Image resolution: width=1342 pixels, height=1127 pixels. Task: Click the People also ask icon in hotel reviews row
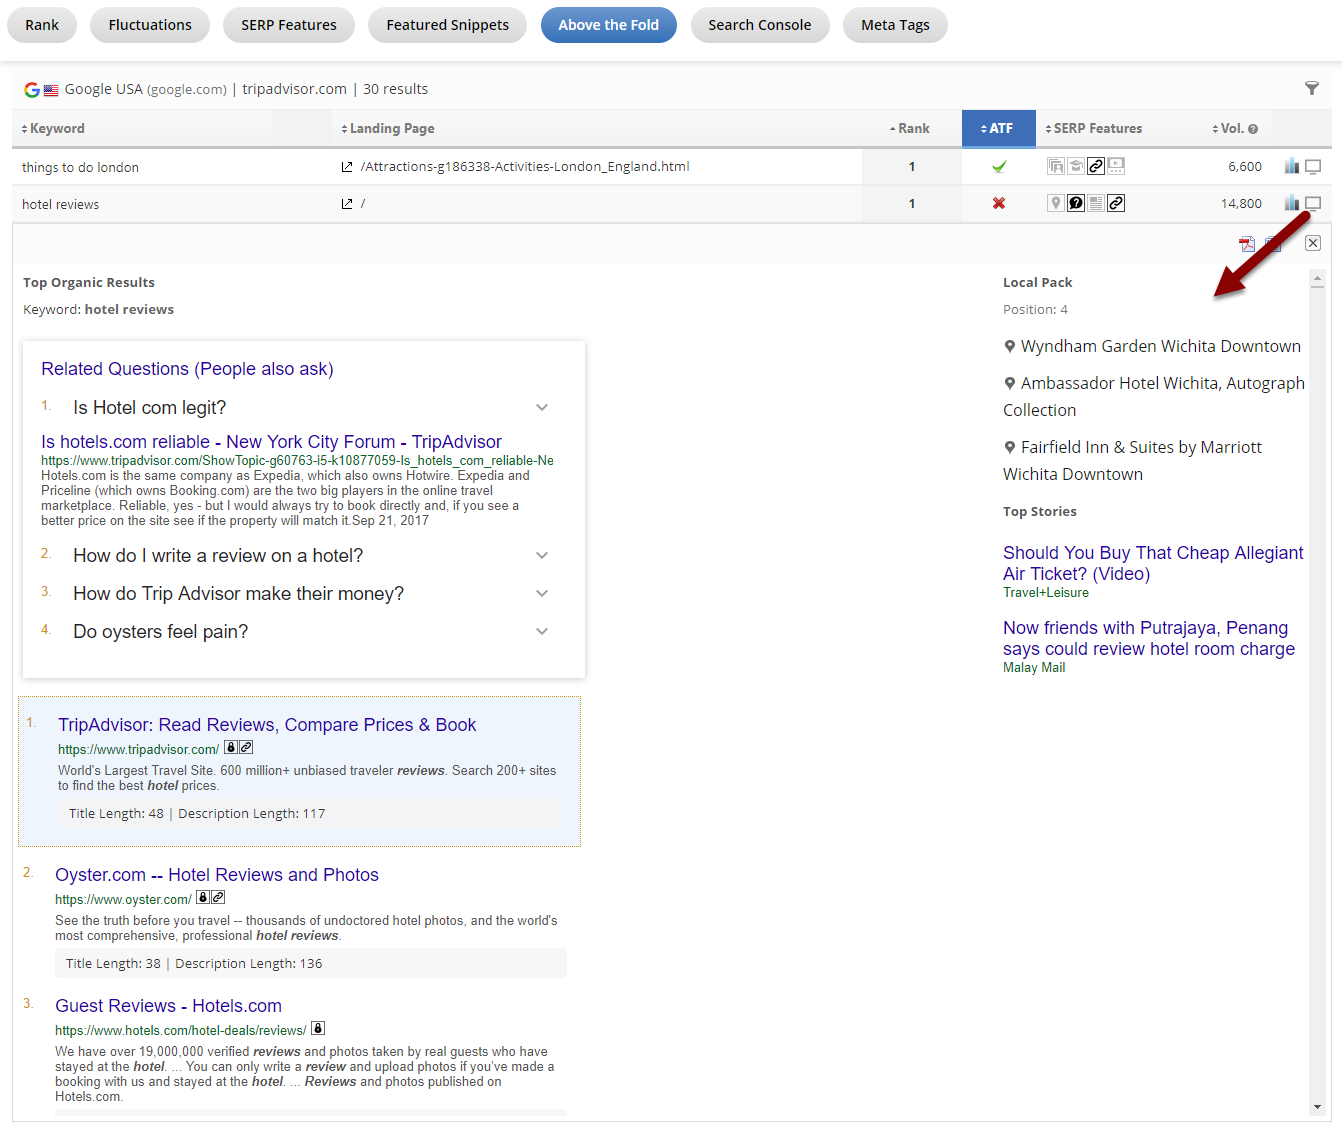(1076, 203)
